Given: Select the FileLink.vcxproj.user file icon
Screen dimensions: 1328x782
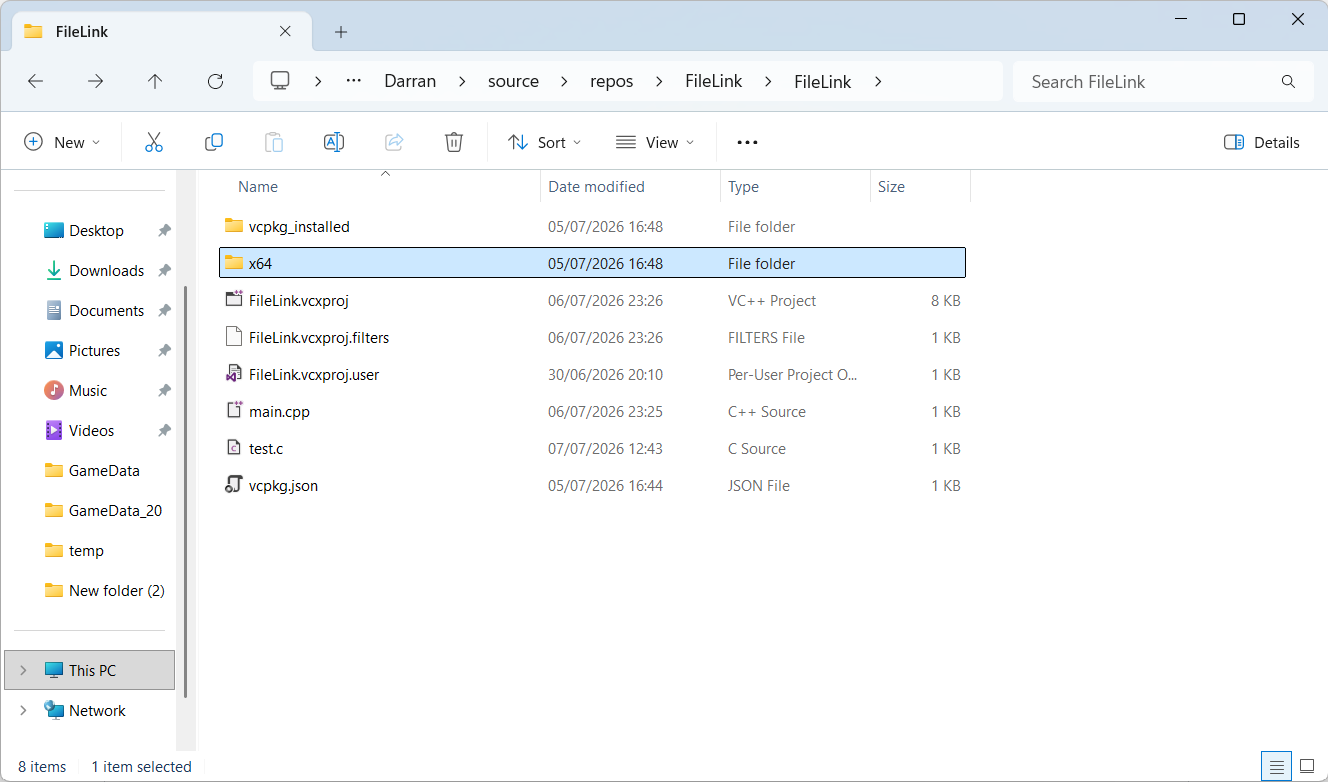Looking at the screenshot, I should (234, 374).
